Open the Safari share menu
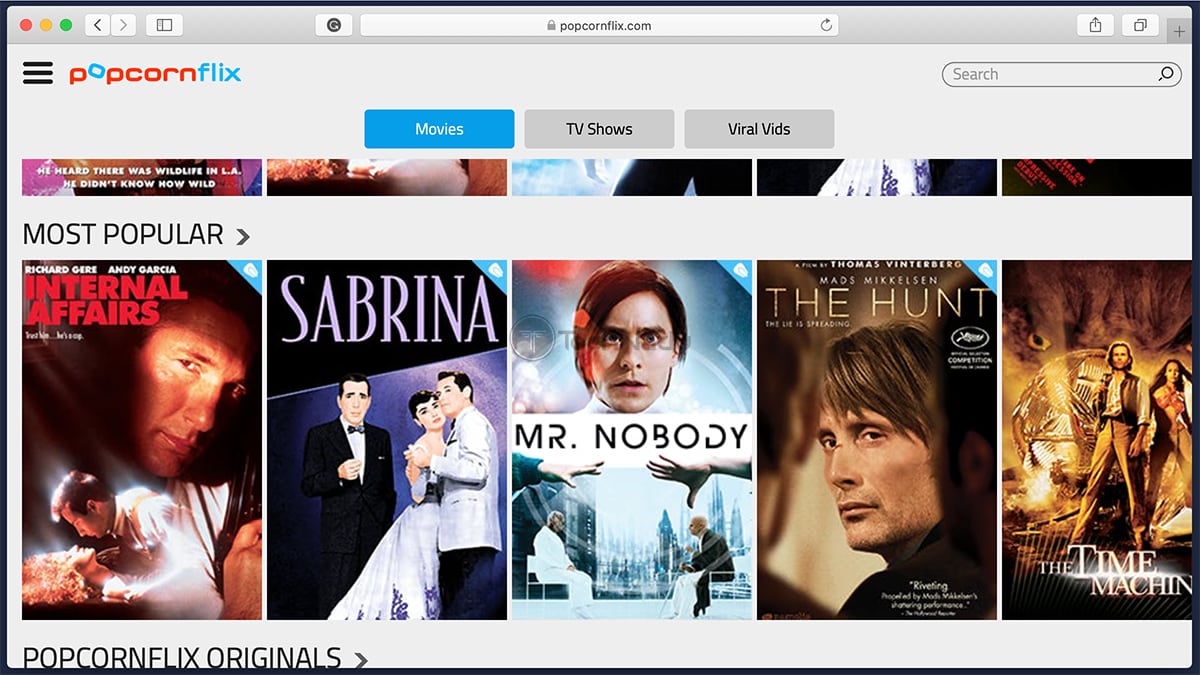This screenshot has width=1200, height=675. point(1095,25)
